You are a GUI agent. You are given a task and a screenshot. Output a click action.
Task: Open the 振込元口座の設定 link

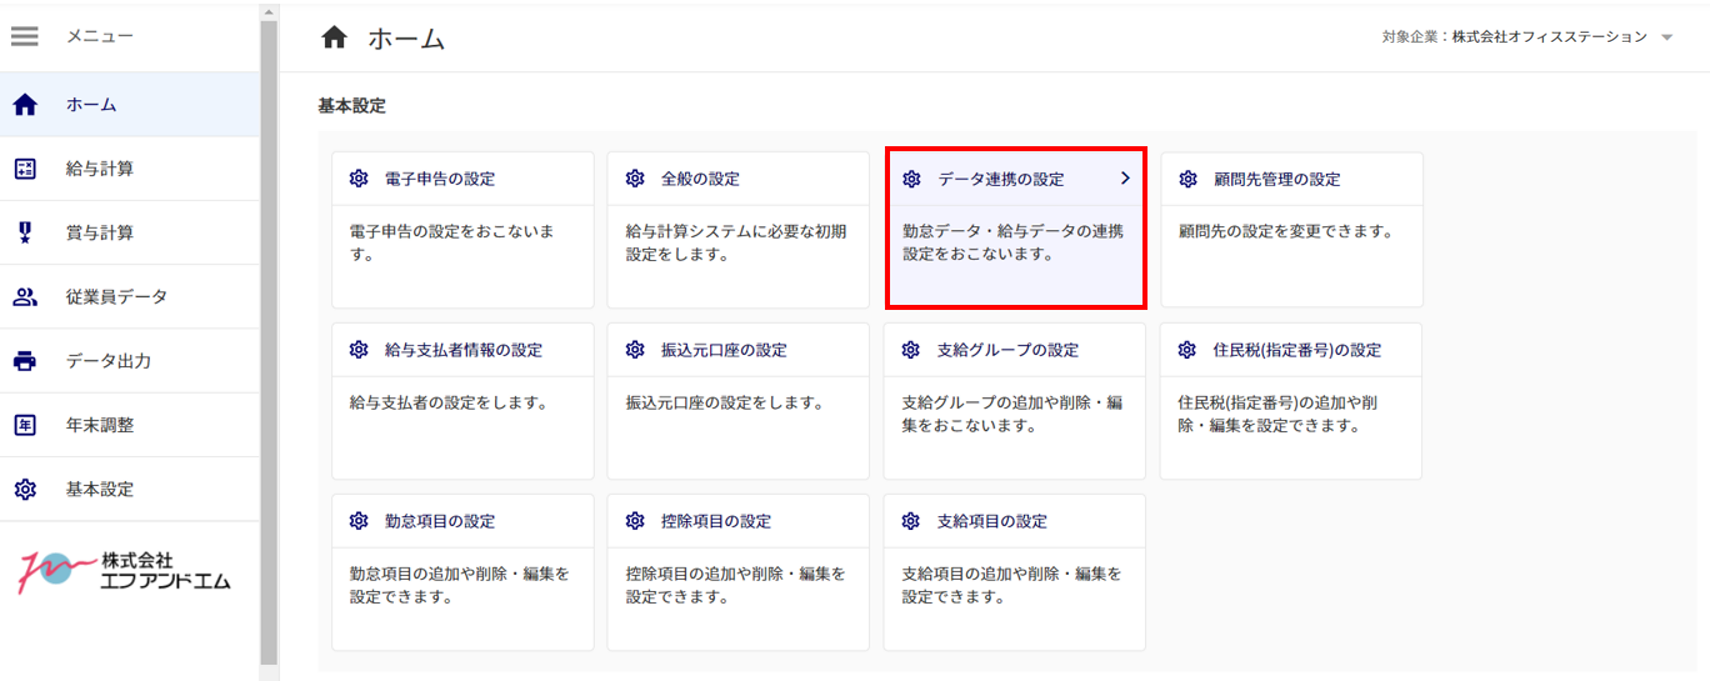(724, 350)
